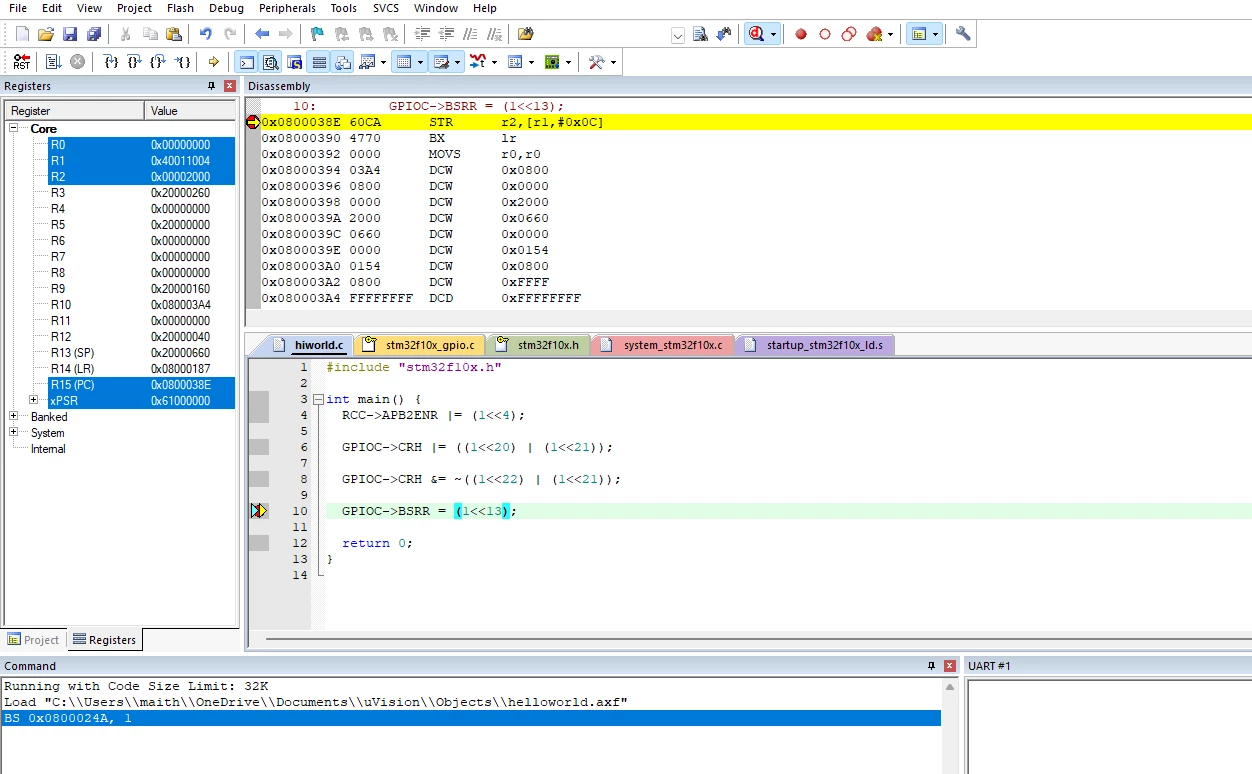
Task: Collapse the code fold at int main()
Action: click(x=318, y=399)
